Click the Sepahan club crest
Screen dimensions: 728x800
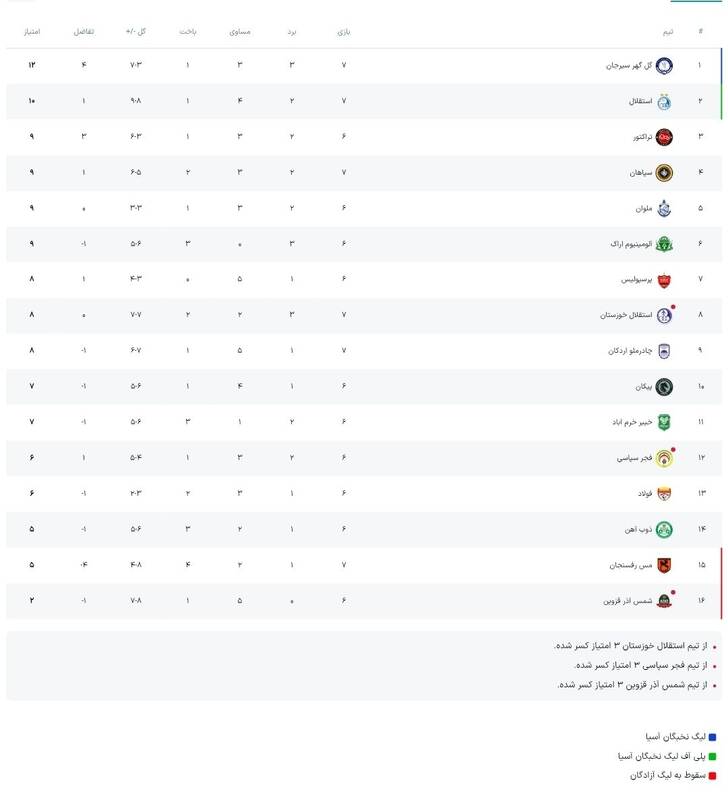pos(665,173)
